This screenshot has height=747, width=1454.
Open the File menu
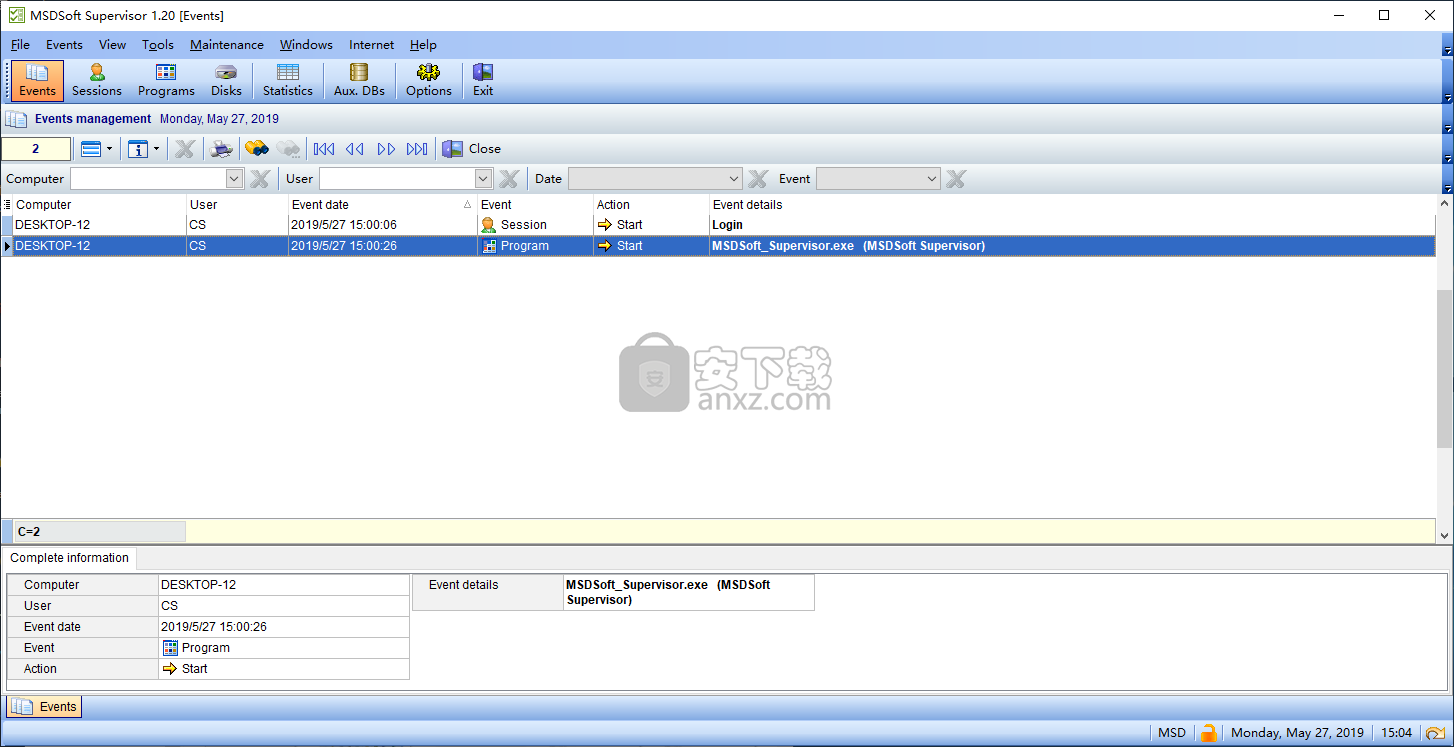(x=20, y=45)
